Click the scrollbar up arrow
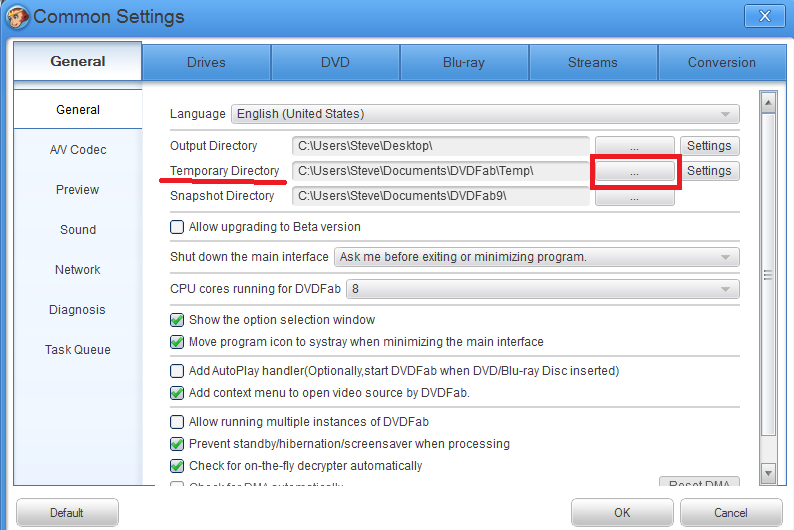The image size is (794, 530). click(x=768, y=103)
